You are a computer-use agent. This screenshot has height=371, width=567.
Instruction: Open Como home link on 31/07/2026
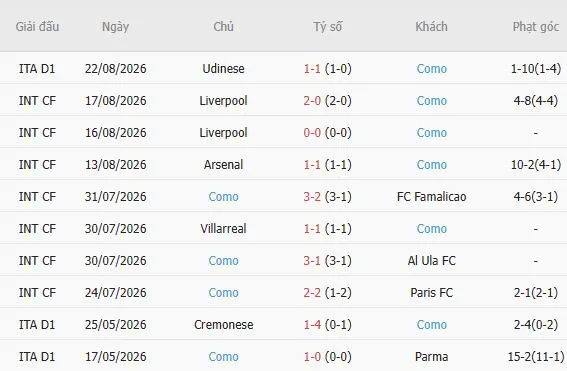coord(223,197)
